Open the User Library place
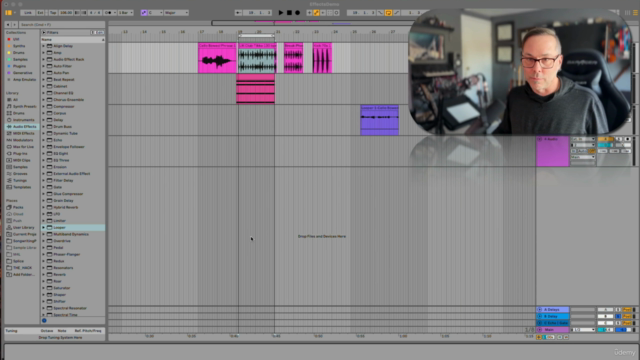The width and height of the screenshot is (640, 360). (x=23, y=227)
